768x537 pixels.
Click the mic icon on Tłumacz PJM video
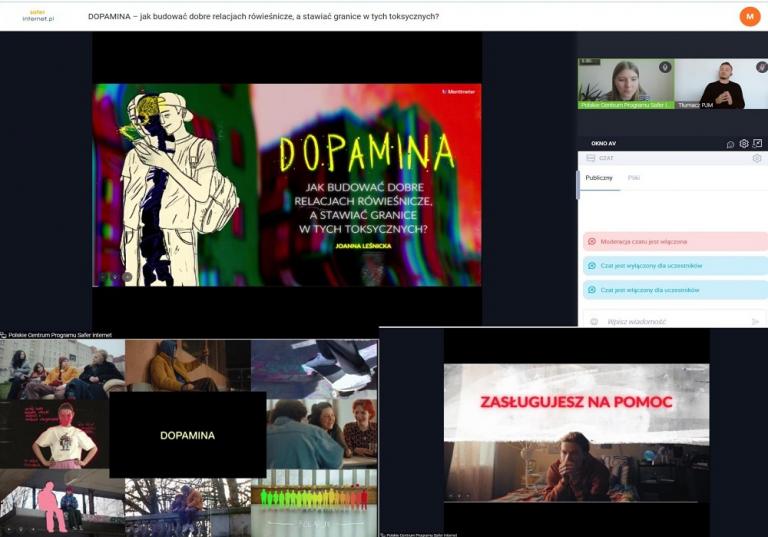(x=762, y=67)
